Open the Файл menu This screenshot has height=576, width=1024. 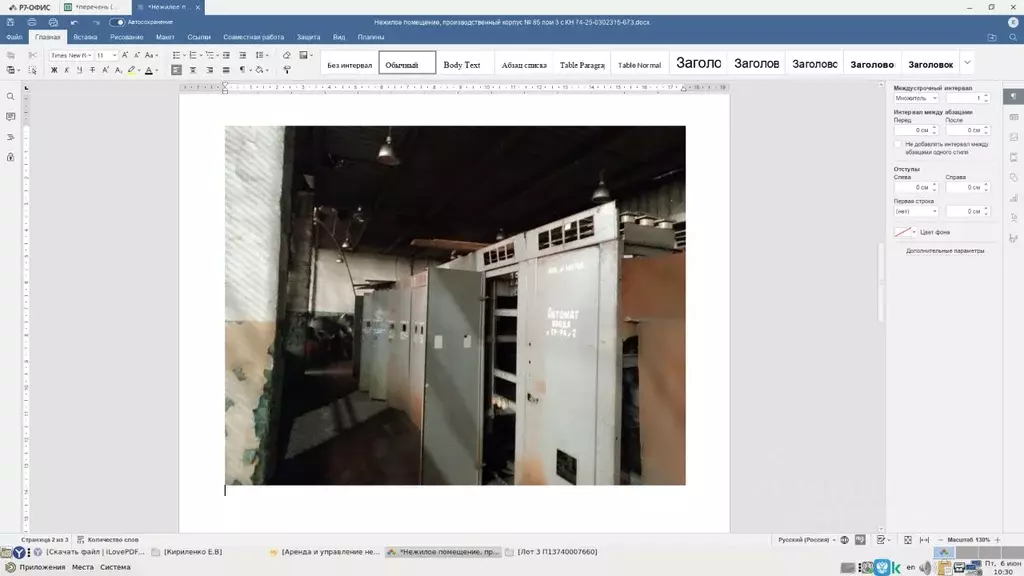(14, 37)
